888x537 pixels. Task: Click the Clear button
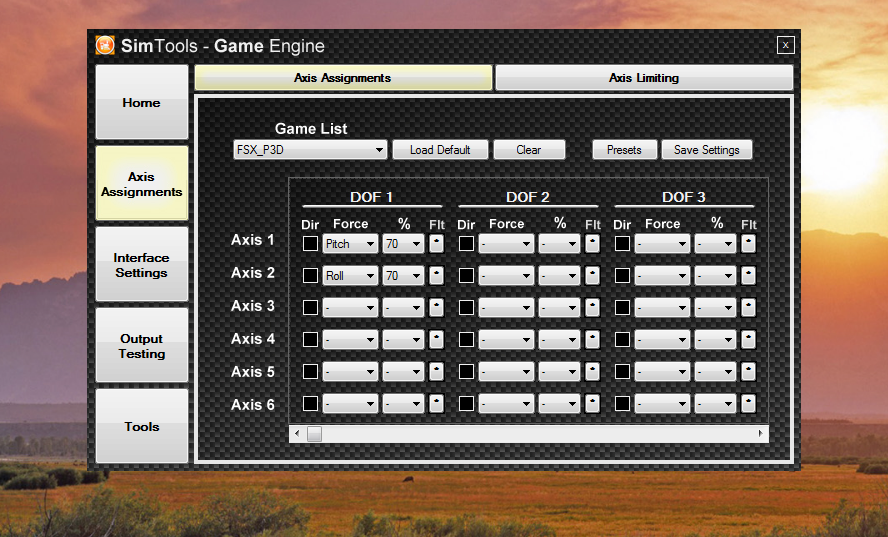click(x=529, y=150)
